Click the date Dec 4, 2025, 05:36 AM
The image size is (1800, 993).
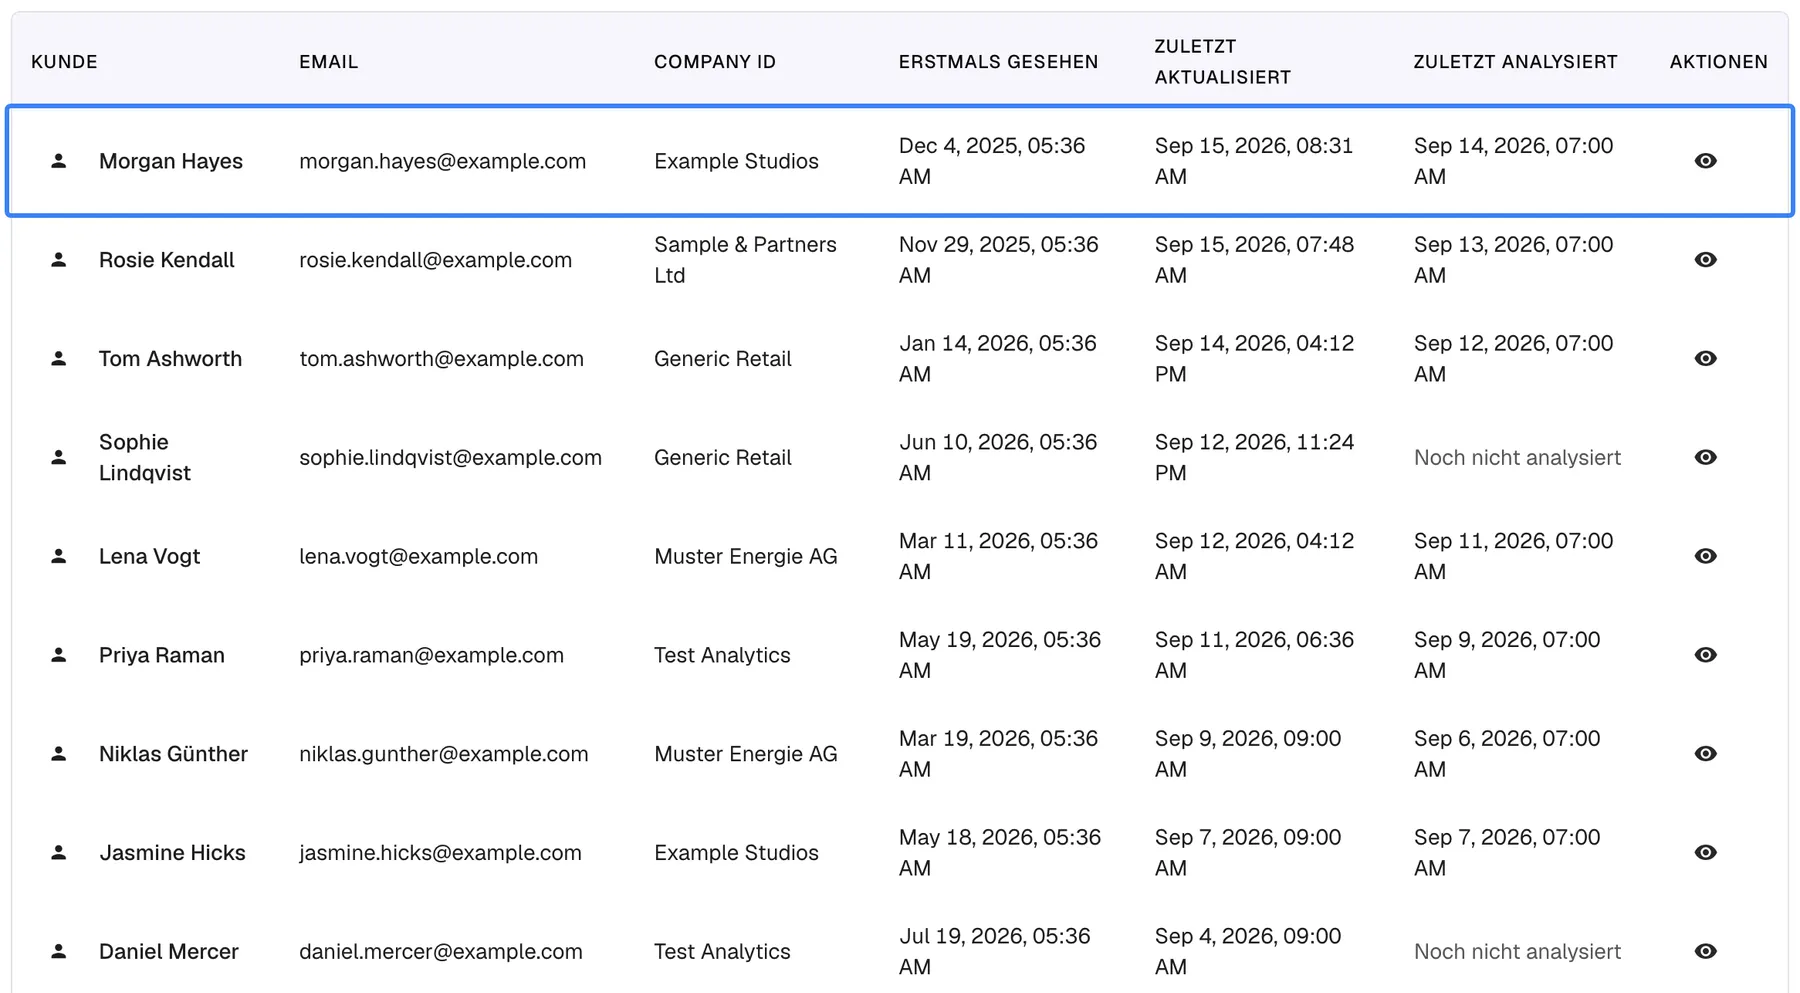point(992,161)
